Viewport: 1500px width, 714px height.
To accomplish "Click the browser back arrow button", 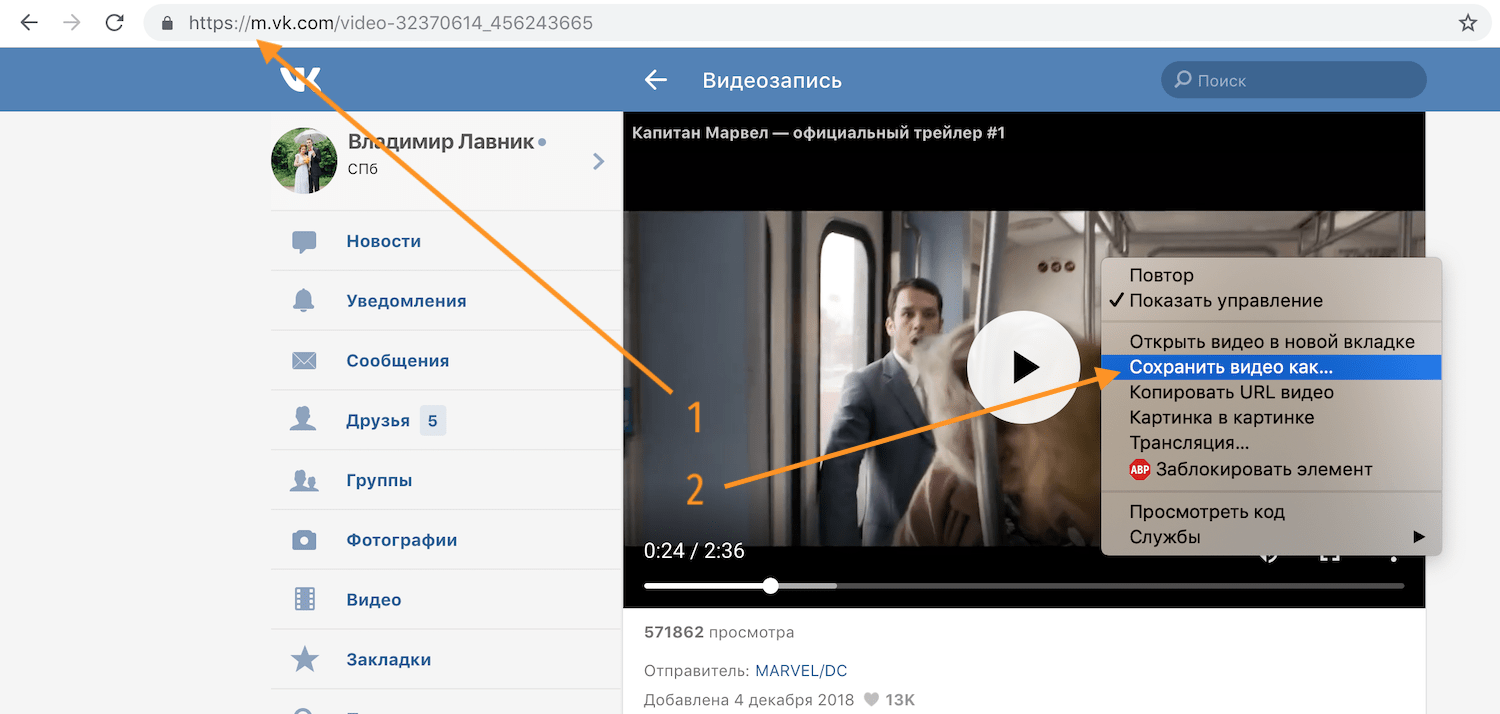I will [29, 22].
